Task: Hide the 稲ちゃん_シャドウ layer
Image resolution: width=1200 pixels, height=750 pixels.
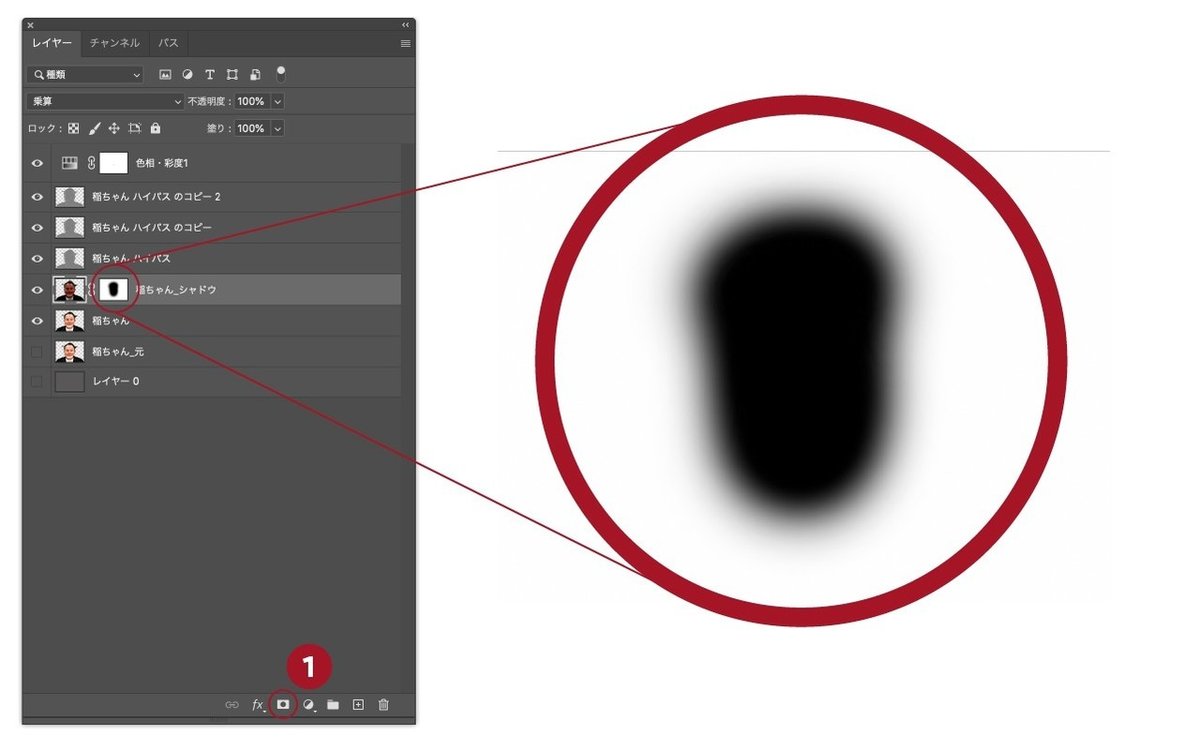Action: click(x=37, y=290)
